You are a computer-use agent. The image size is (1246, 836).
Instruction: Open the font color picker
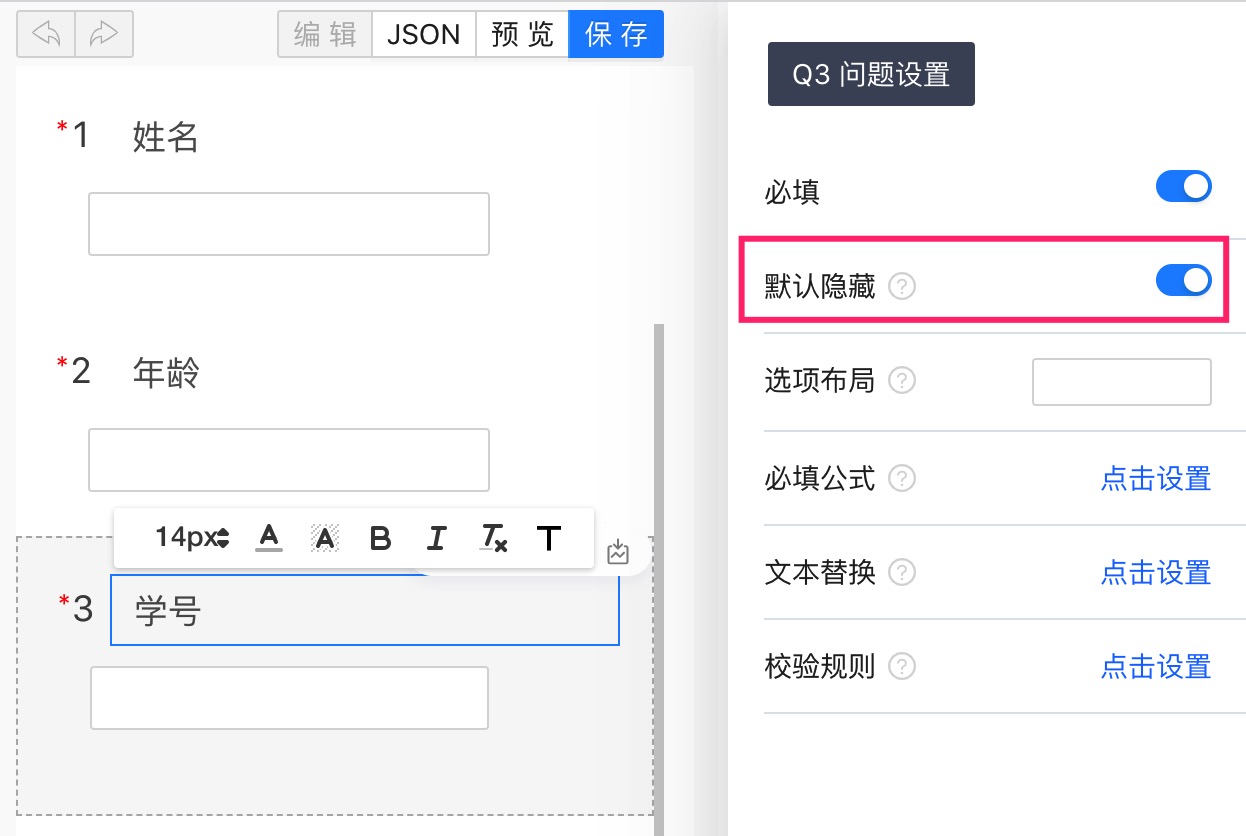(x=269, y=538)
